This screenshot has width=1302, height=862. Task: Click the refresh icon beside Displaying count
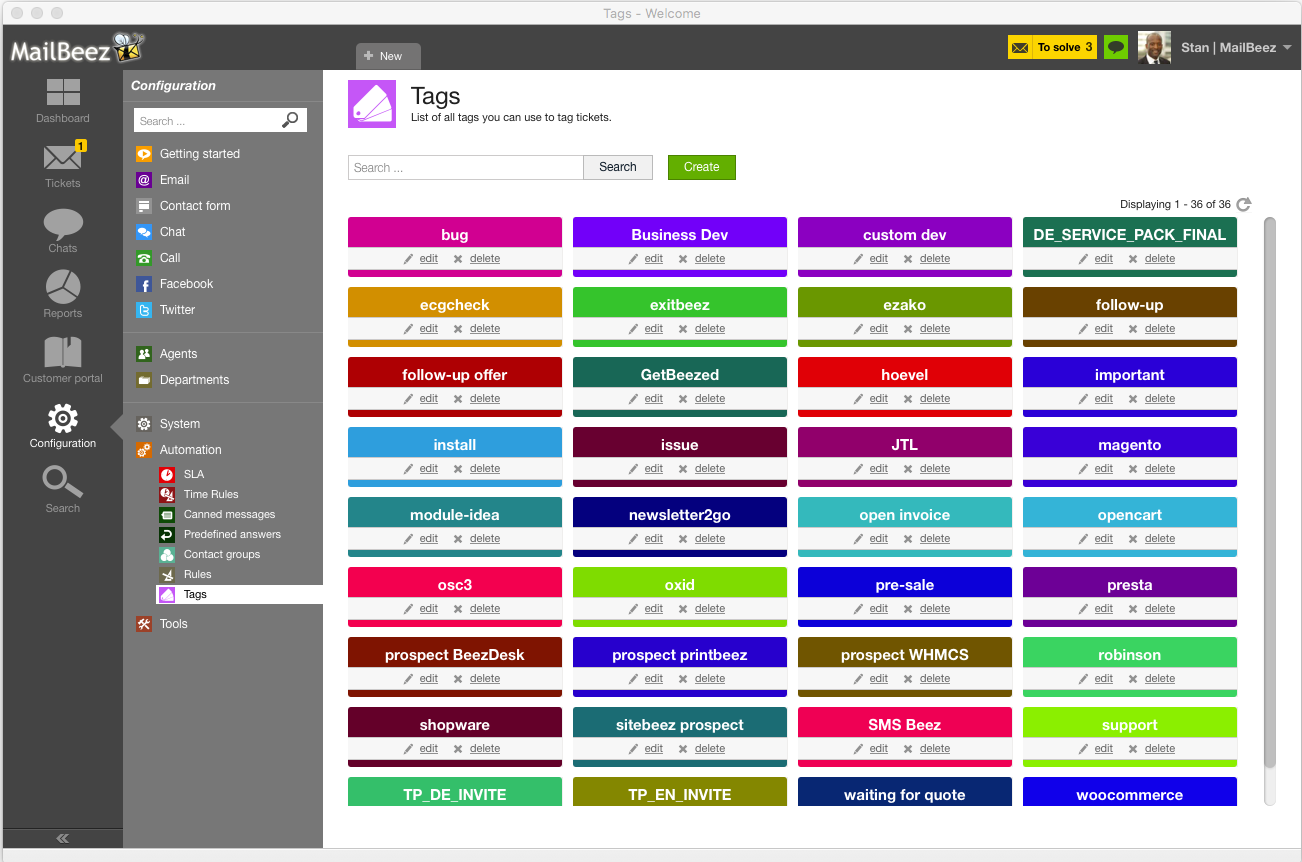(1244, 204)
